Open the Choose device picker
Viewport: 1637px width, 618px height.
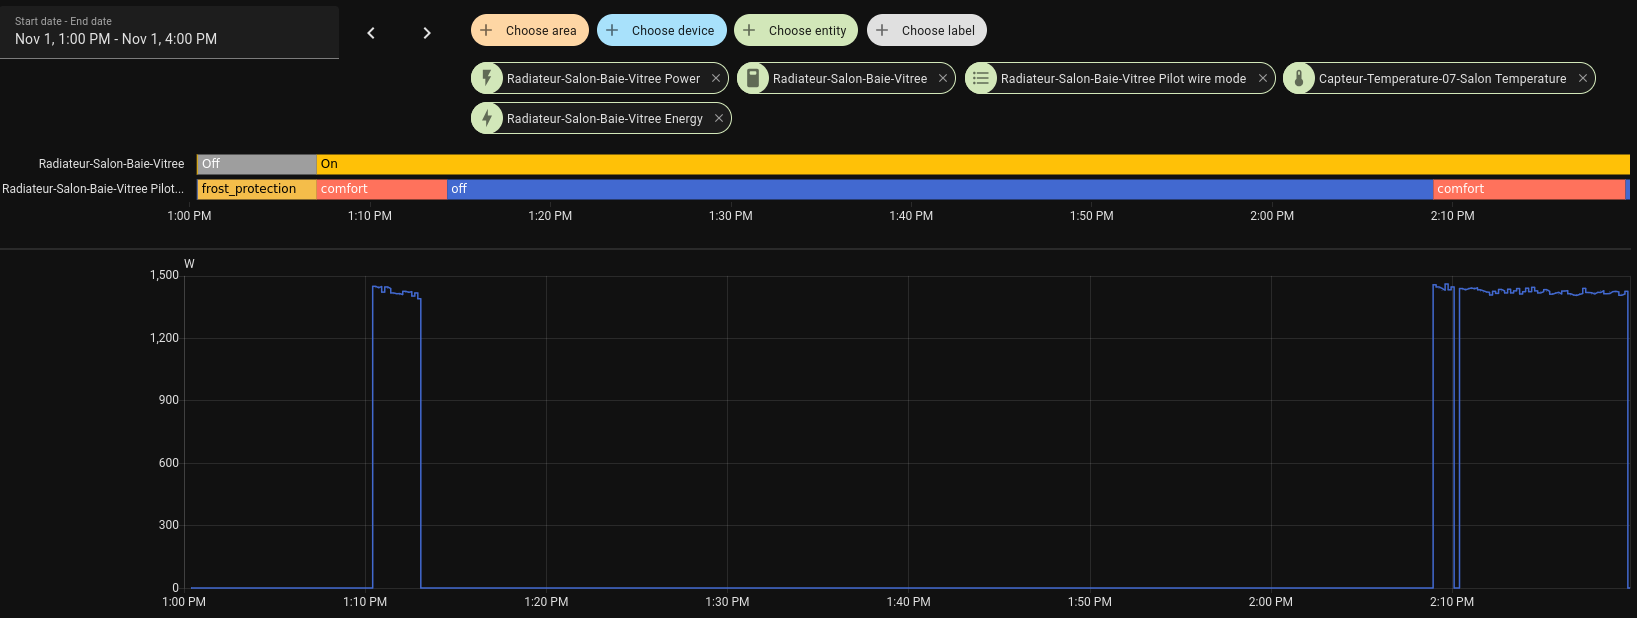tap(661, 30)
